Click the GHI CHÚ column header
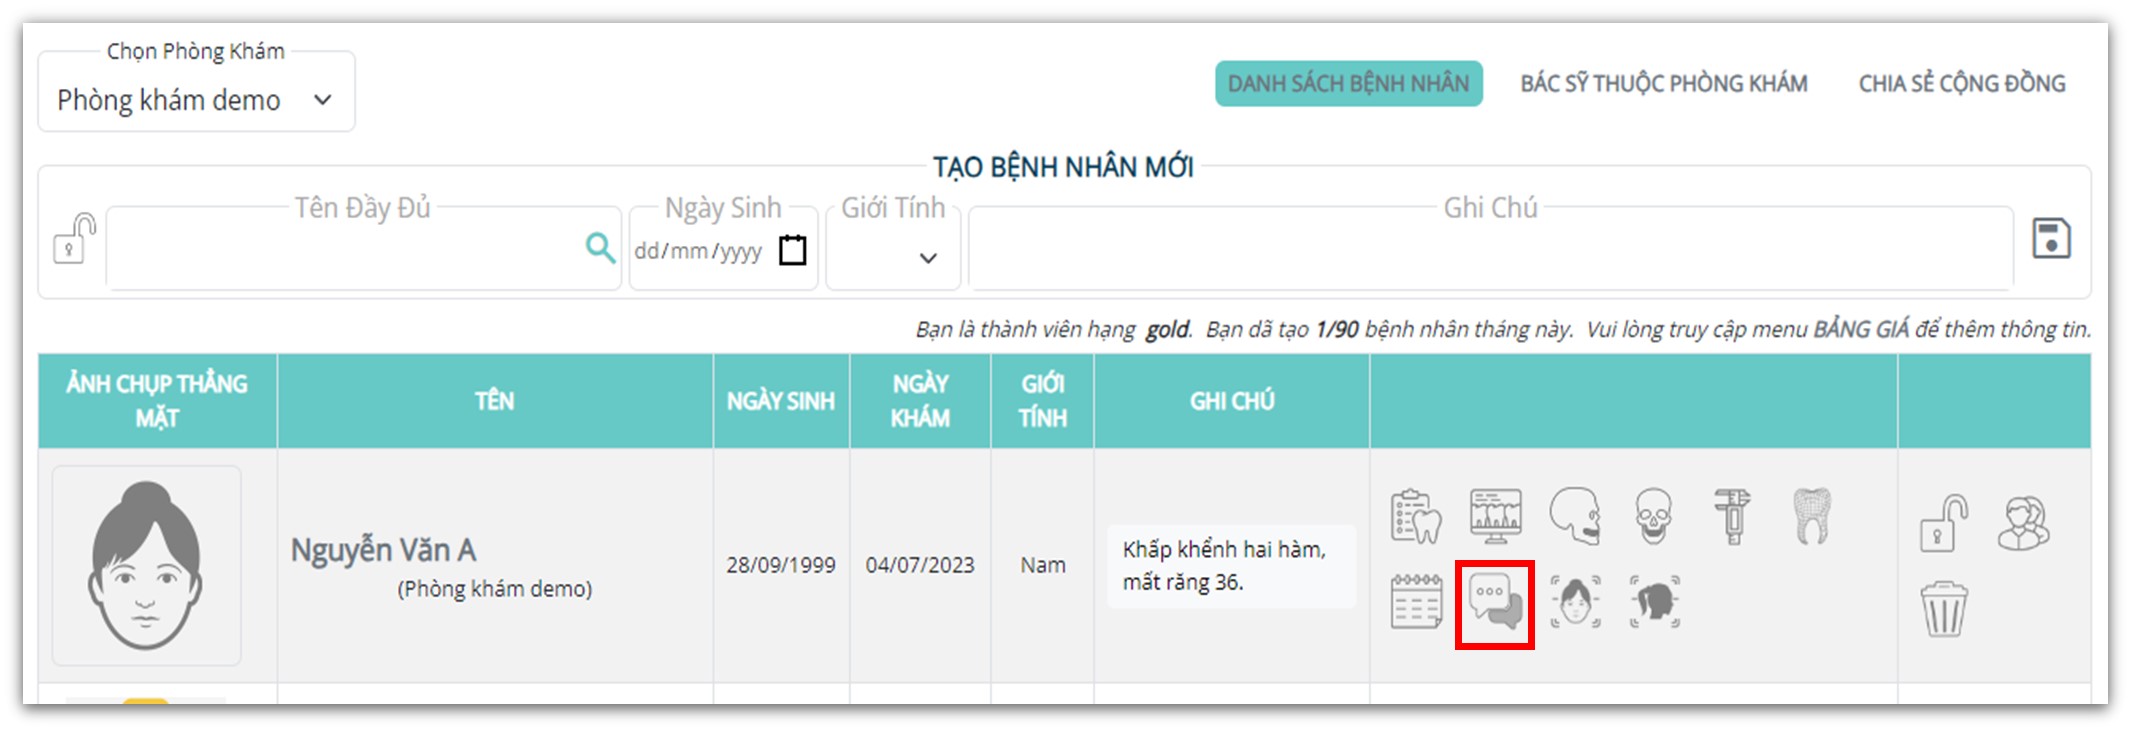Image resolution: width=2131 pixels, height=731 pixels. point(1232,401)
